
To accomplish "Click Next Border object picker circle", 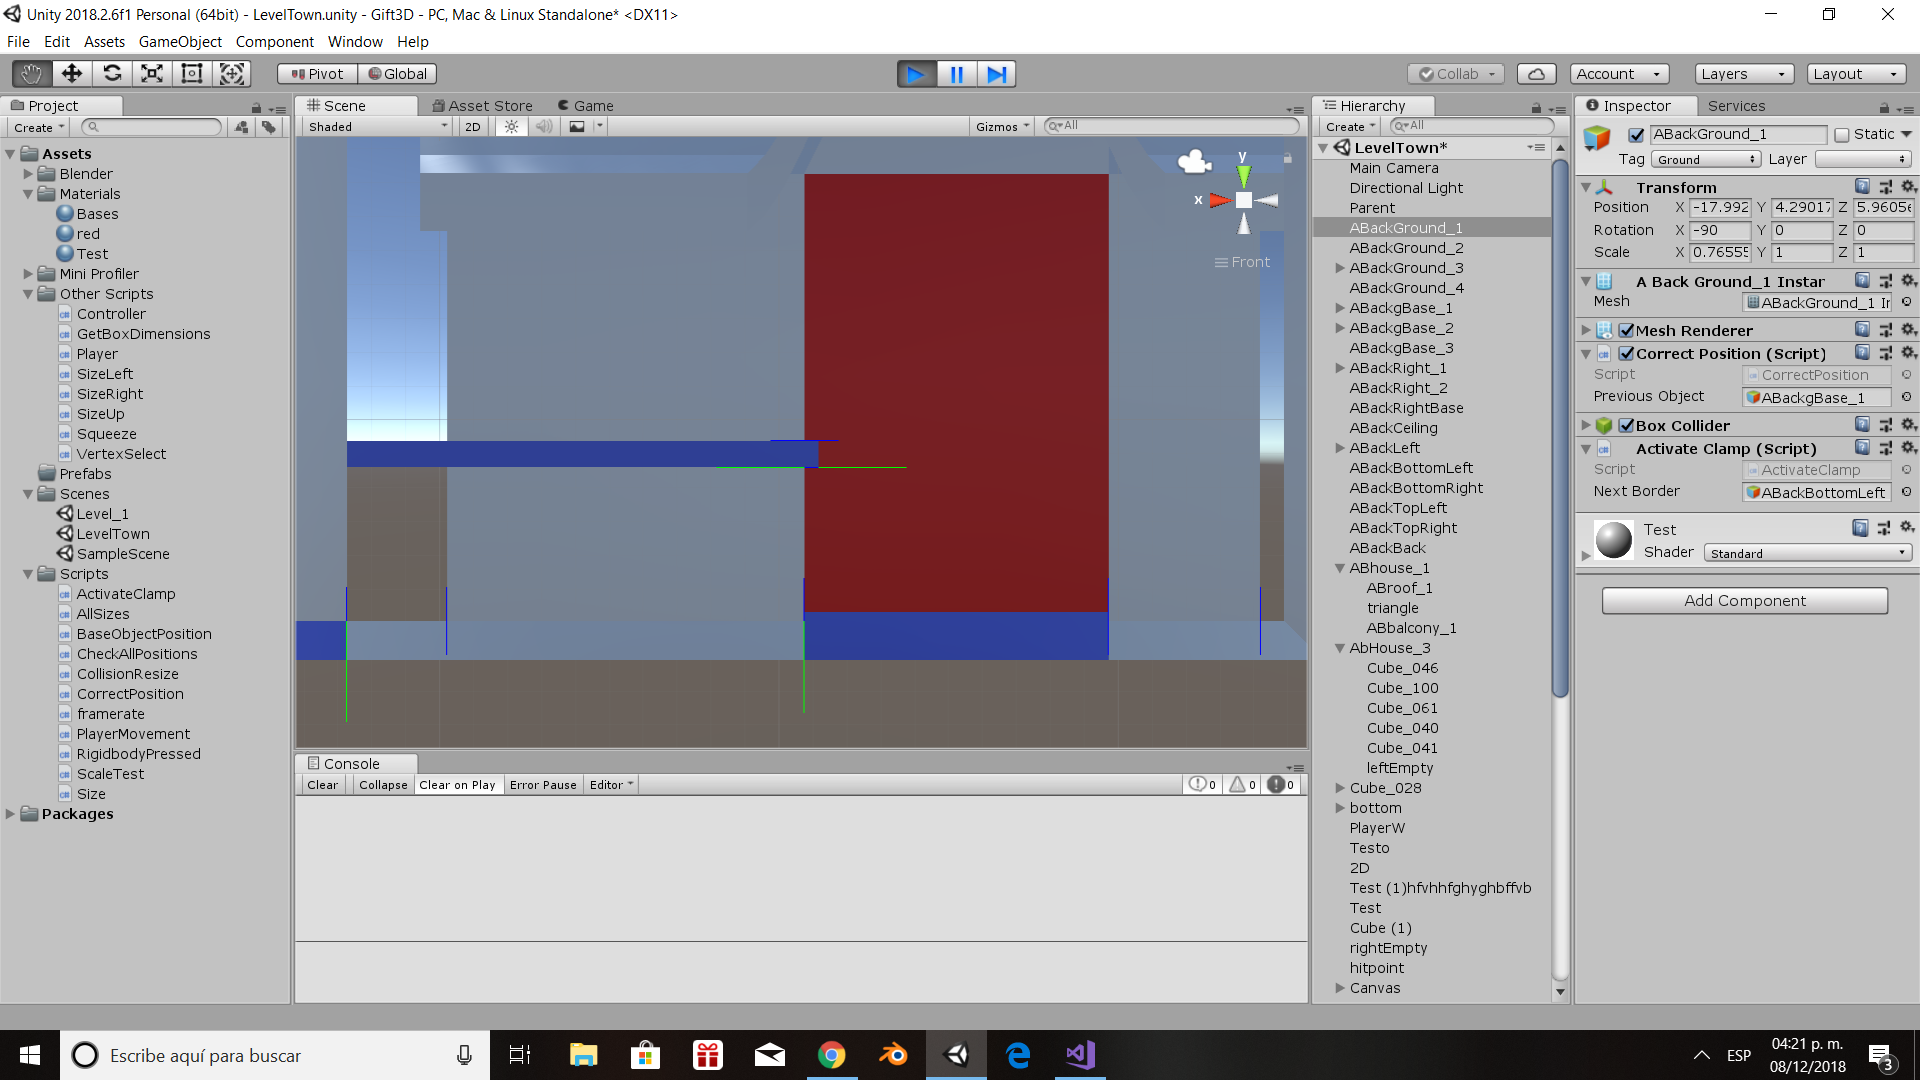I will coord(1906,492).
